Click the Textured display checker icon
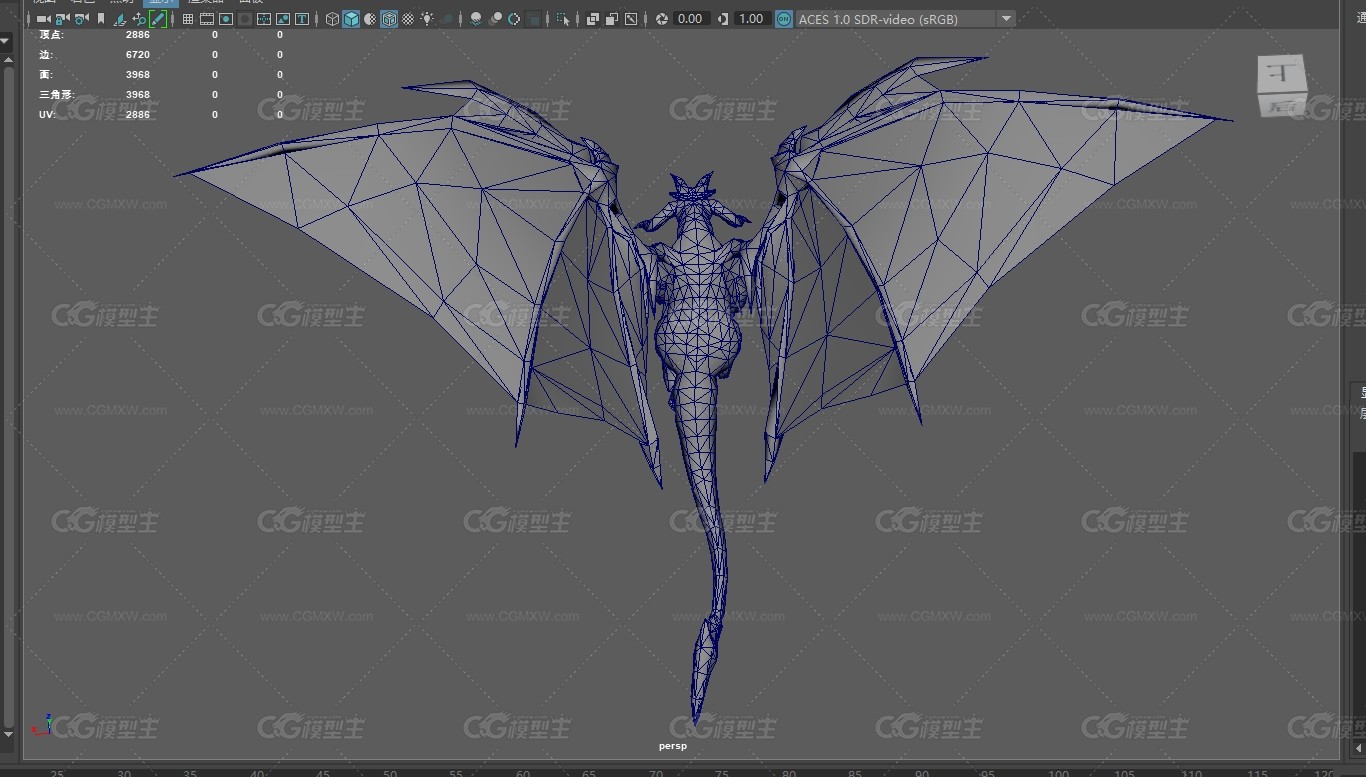Screen dimensions: 1366x777 (408, 19)
